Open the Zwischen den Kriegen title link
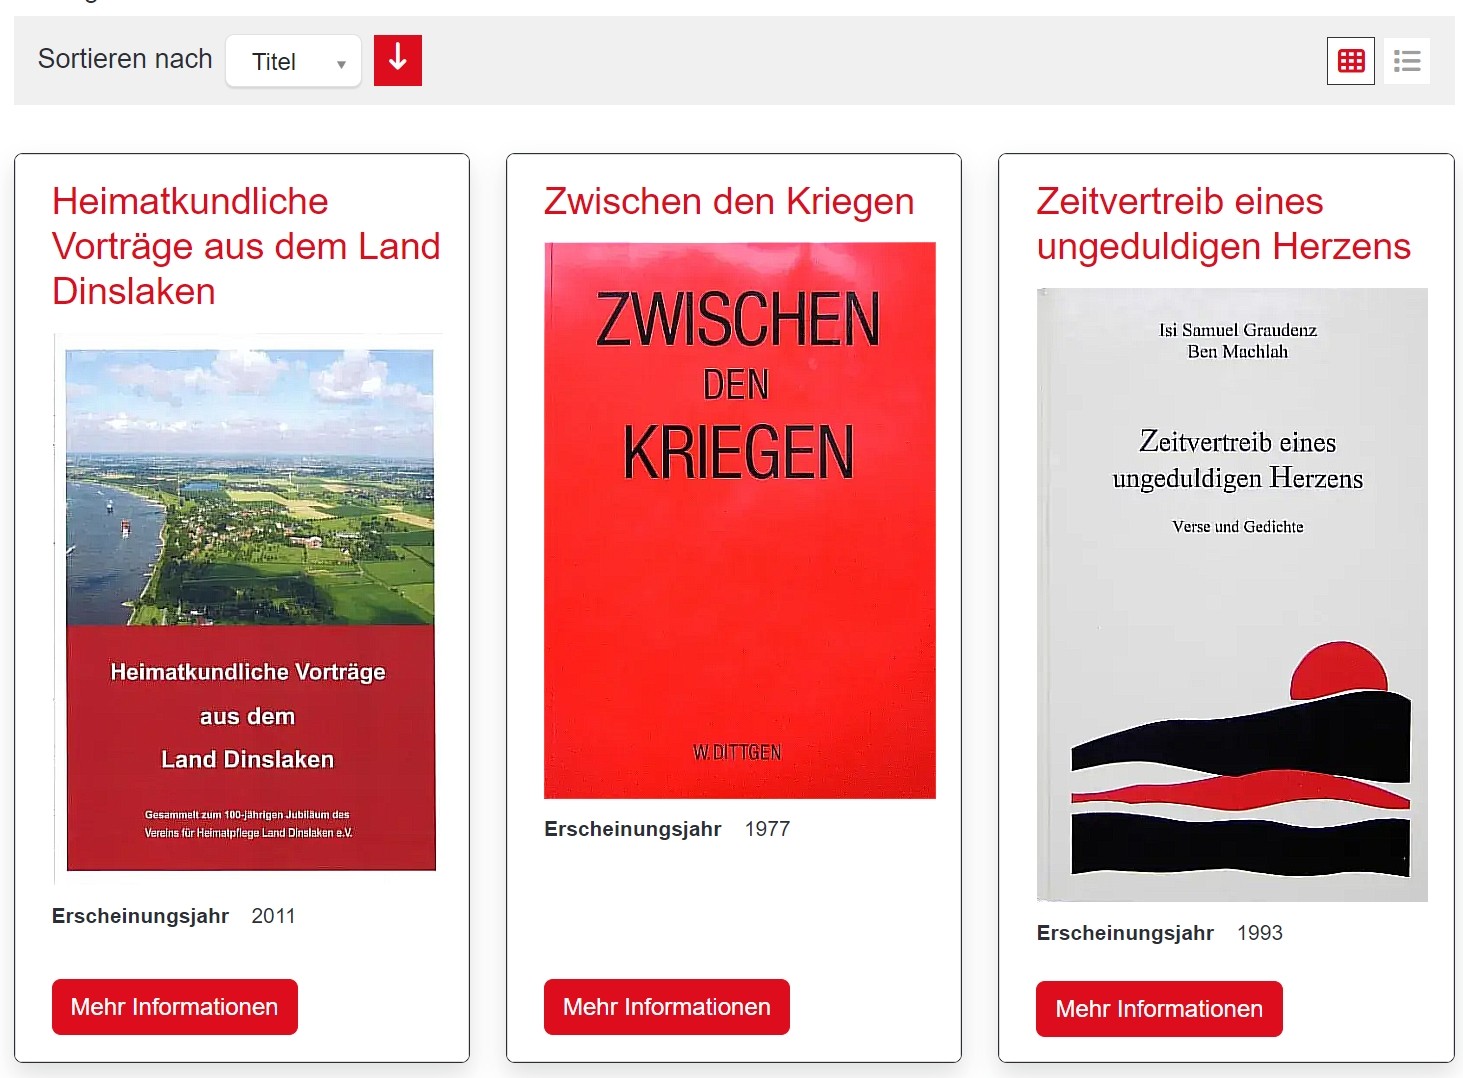 coord(729,201)
